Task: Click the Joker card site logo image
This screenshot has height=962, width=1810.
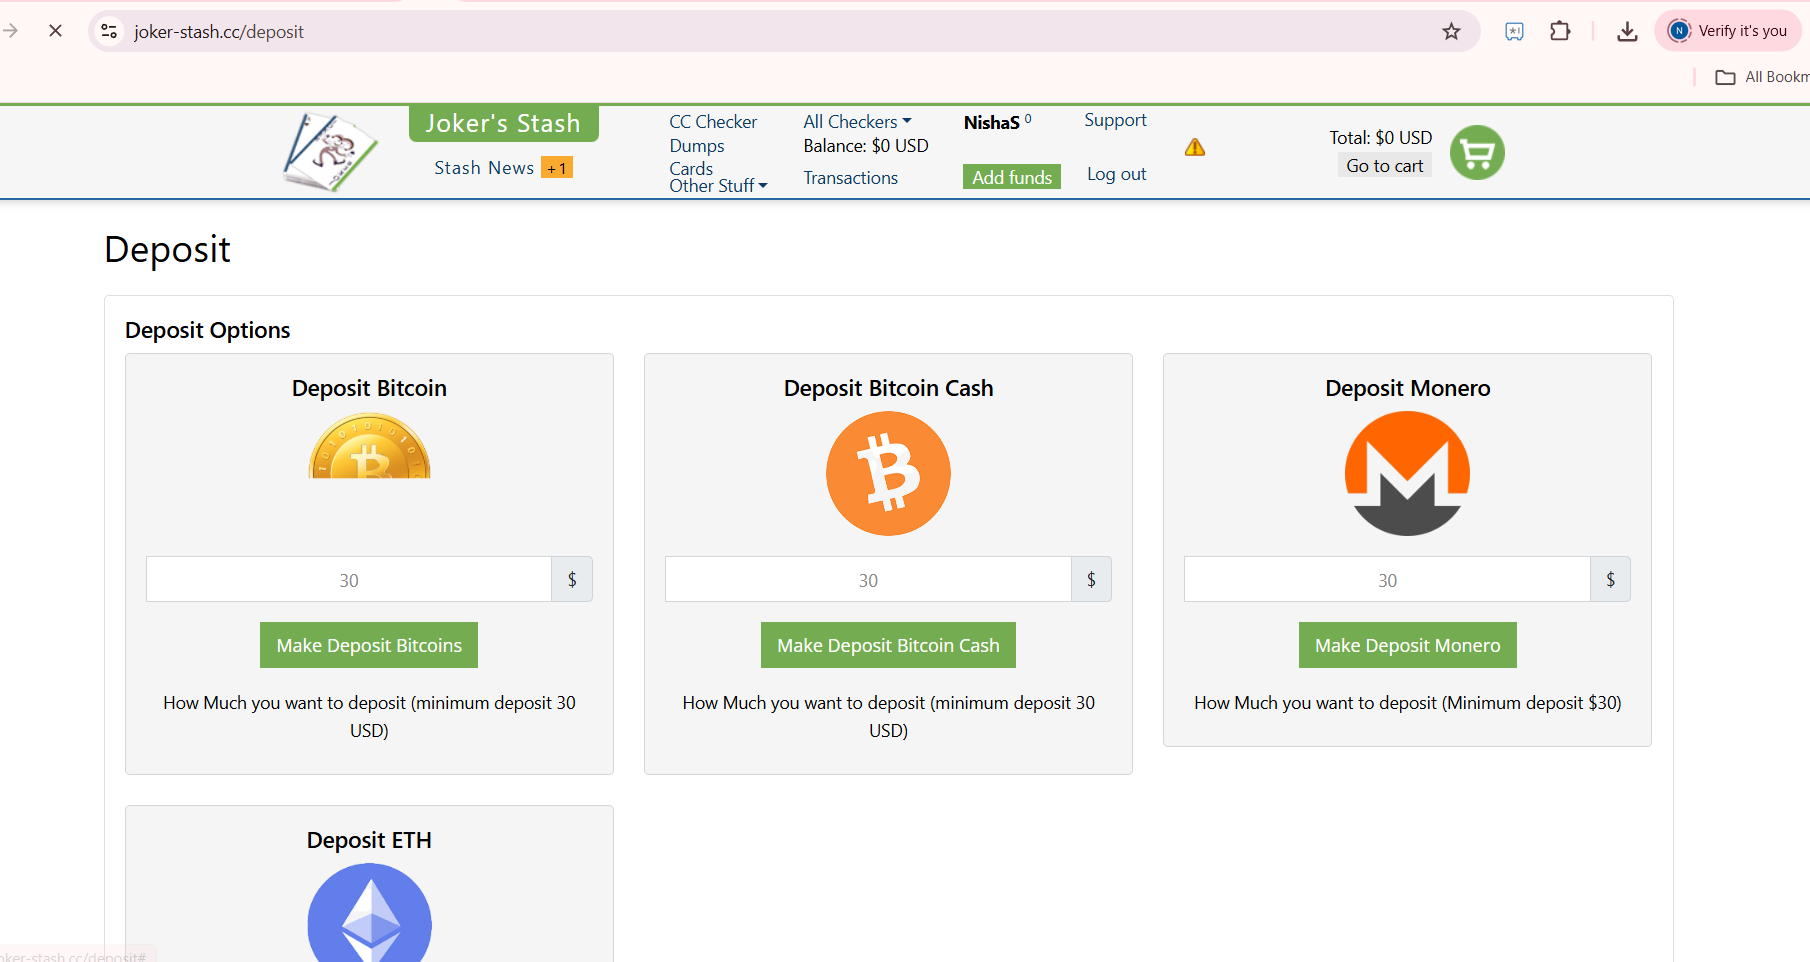Action: (x=330, y=152)
